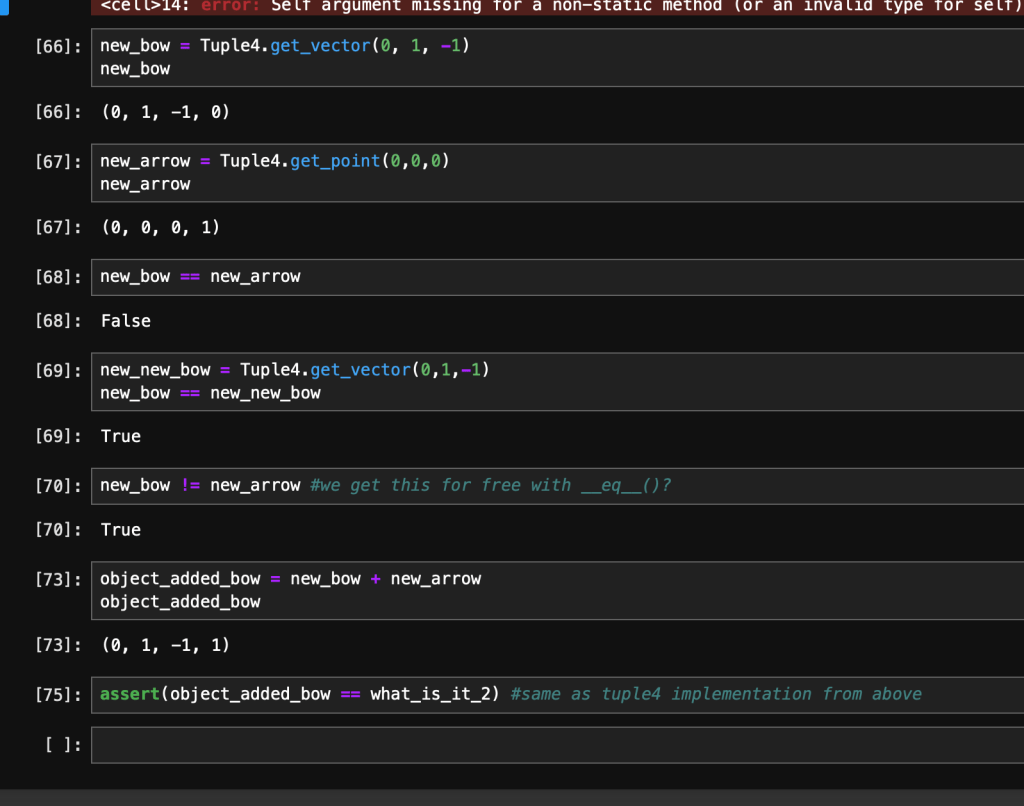This screenshot has height=806, width=1024.
Task: Click the True output of cell 70
Action: (121, 530)
